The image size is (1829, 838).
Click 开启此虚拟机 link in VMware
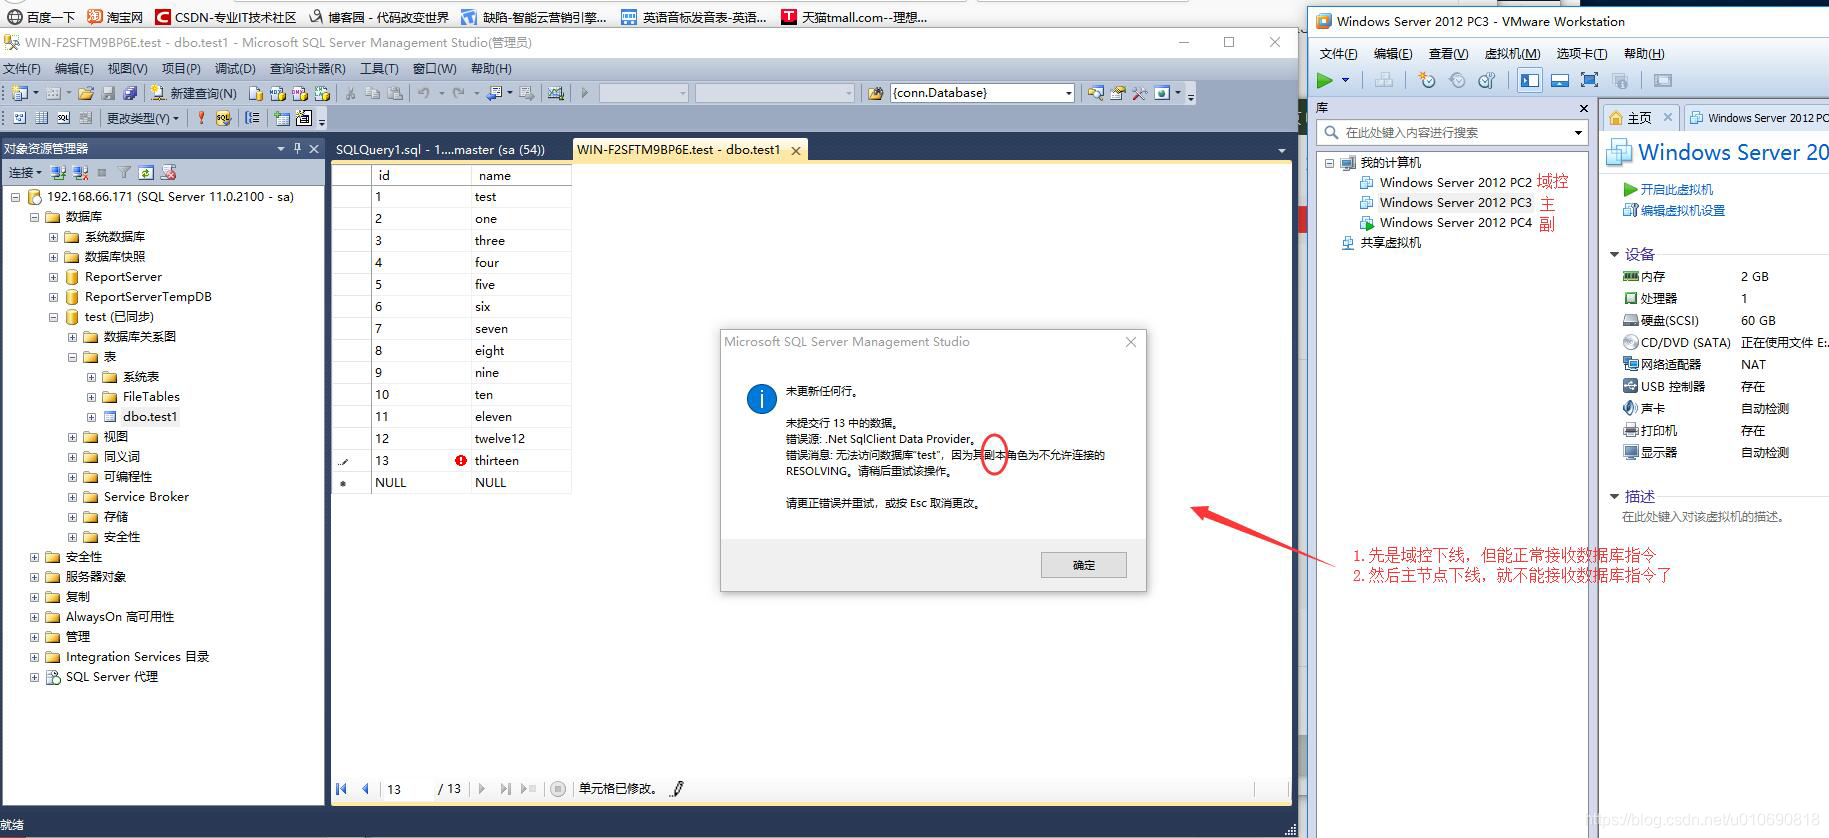[x=1676, y=189]
